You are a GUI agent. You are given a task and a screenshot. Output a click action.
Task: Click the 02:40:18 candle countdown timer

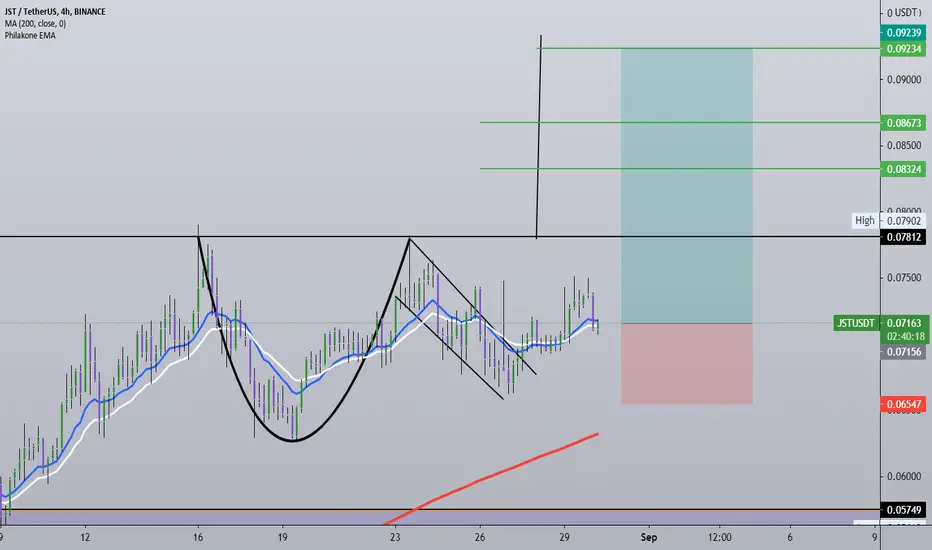[905, 337]
